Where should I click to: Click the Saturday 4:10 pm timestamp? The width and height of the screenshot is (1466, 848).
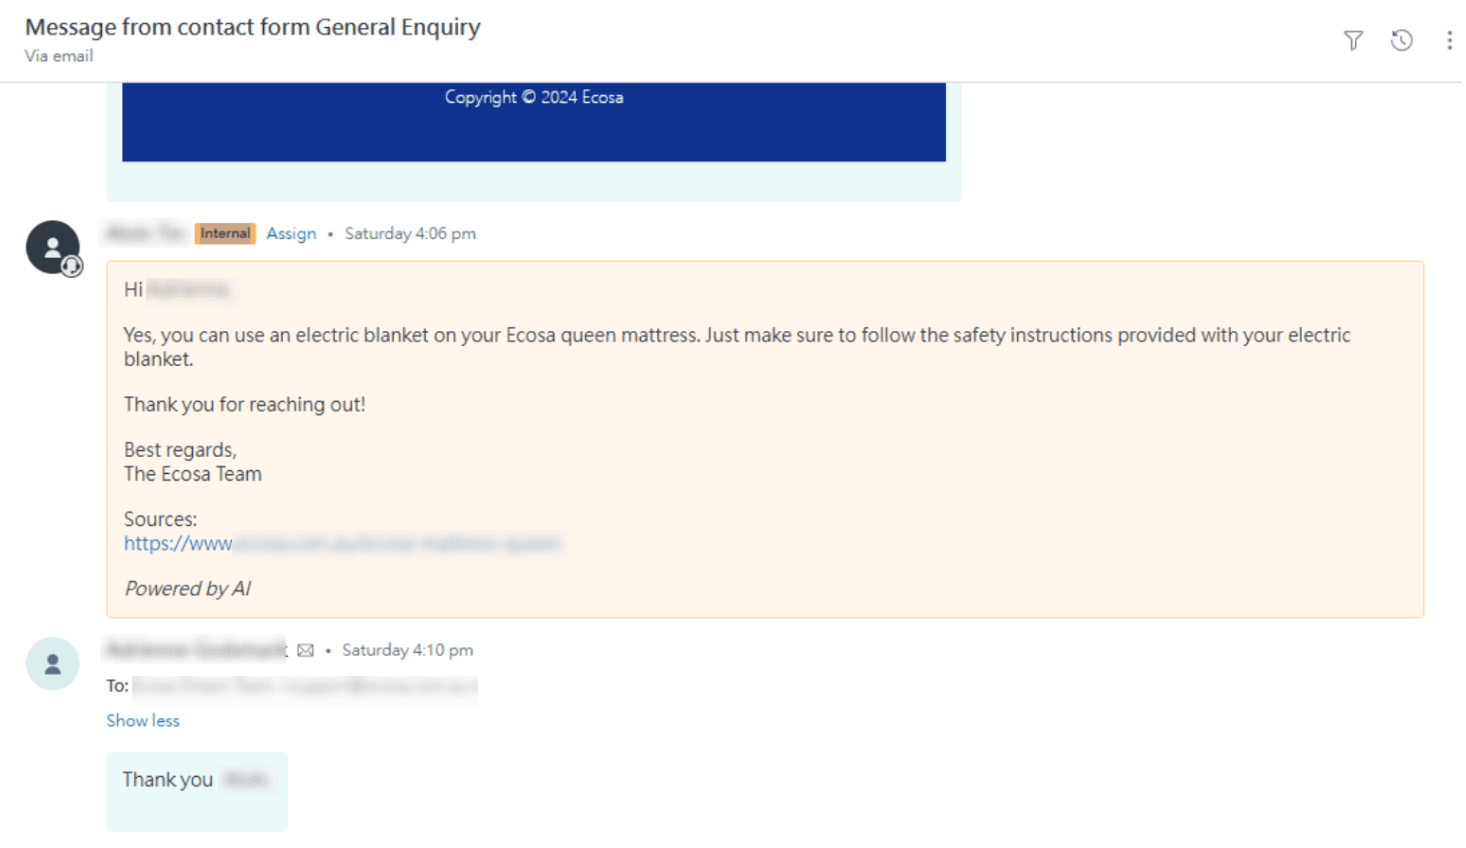coord(407,651)
